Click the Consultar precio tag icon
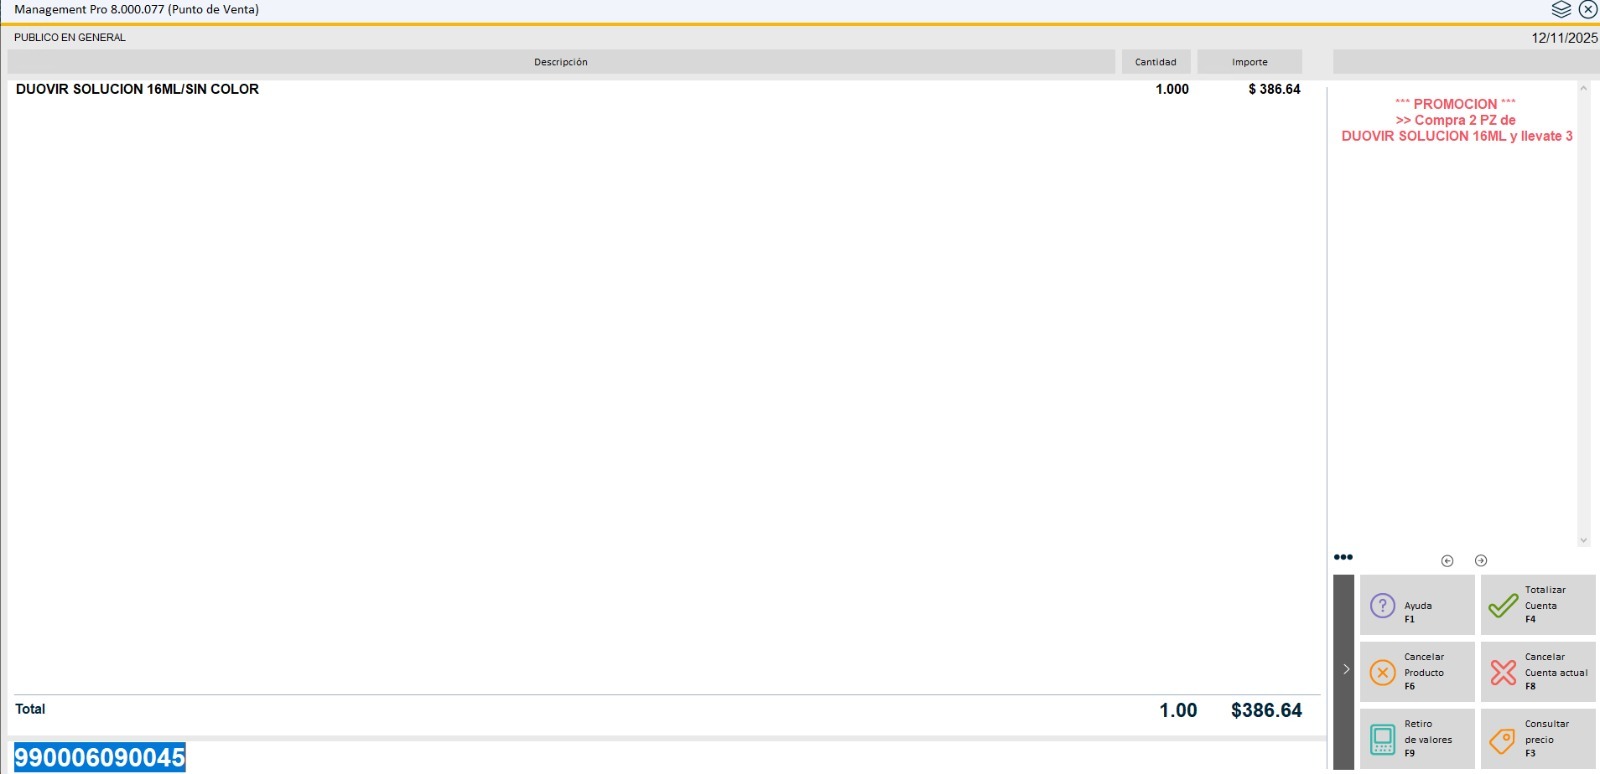1600x774 pixels. (1502, 740)
